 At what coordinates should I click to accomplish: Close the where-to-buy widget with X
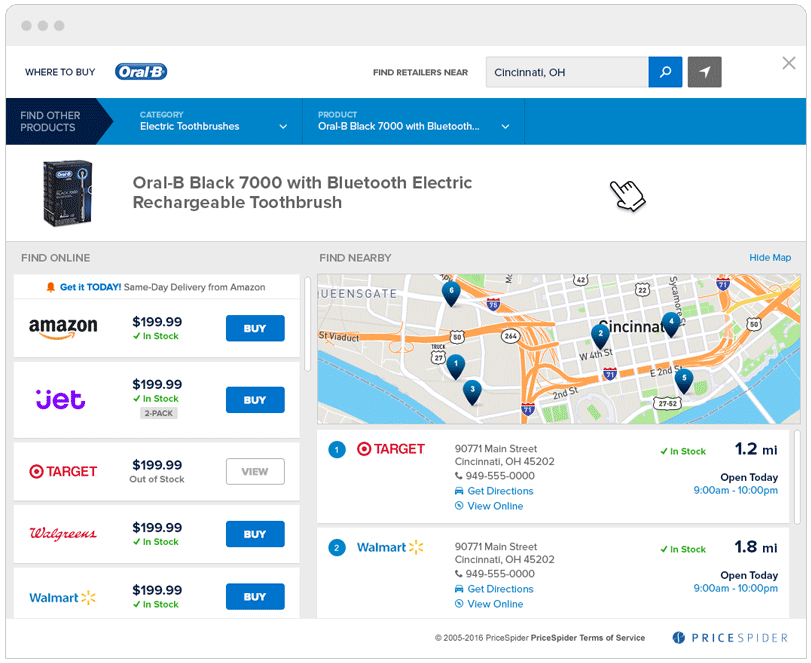pyautogui.click(x=789, y=63)
